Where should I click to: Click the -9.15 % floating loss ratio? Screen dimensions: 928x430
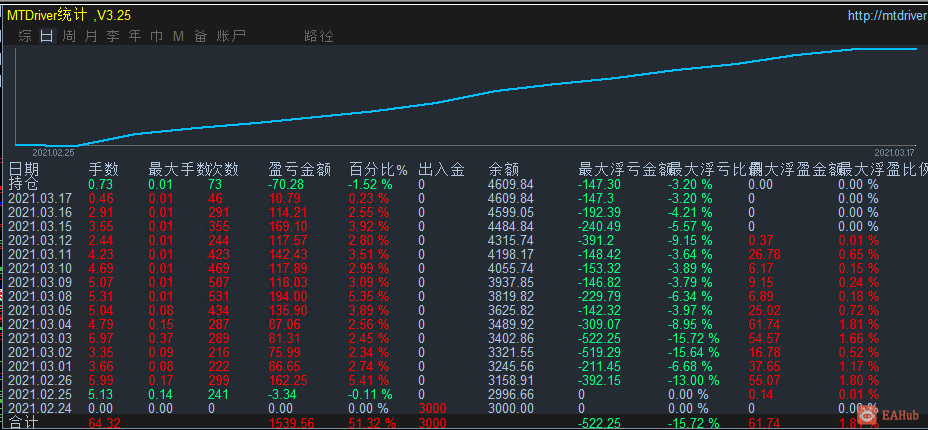click(x=689, y=240)
